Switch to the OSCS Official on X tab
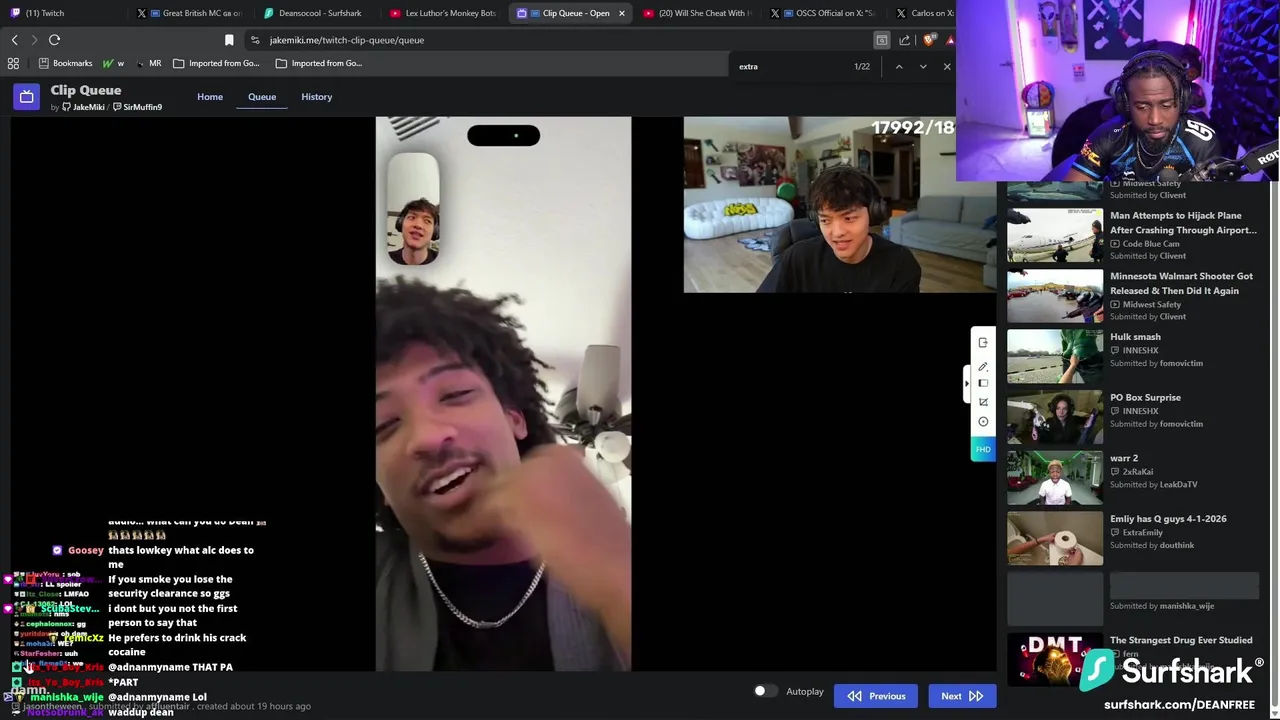 [826, 13]
